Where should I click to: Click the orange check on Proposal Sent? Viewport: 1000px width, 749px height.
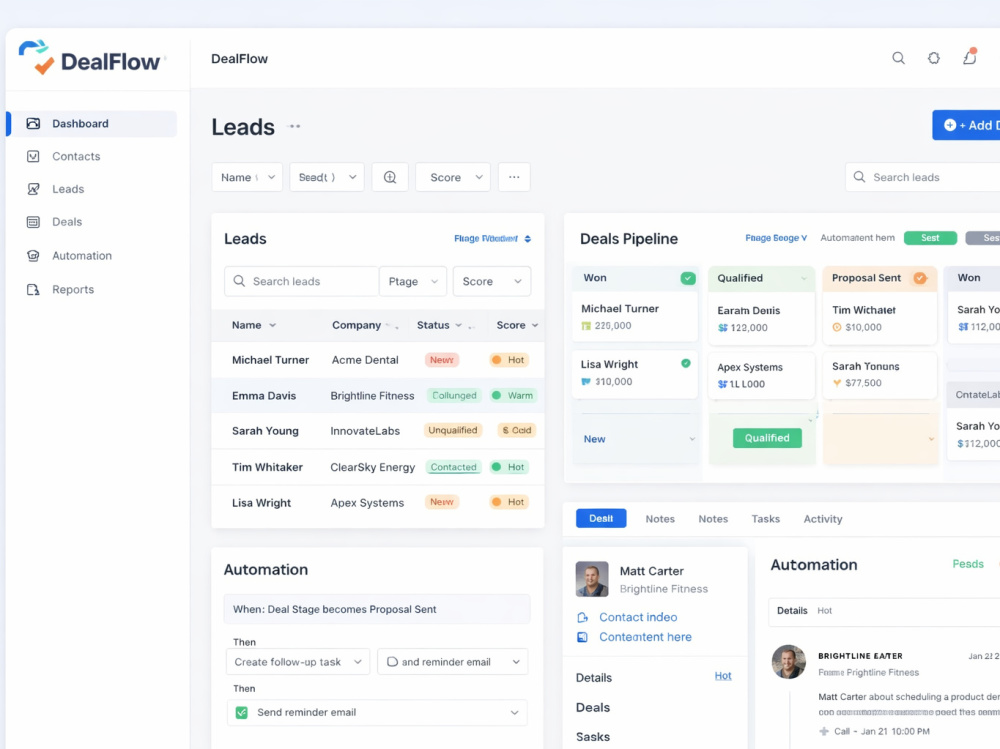(x=920, y=278)
